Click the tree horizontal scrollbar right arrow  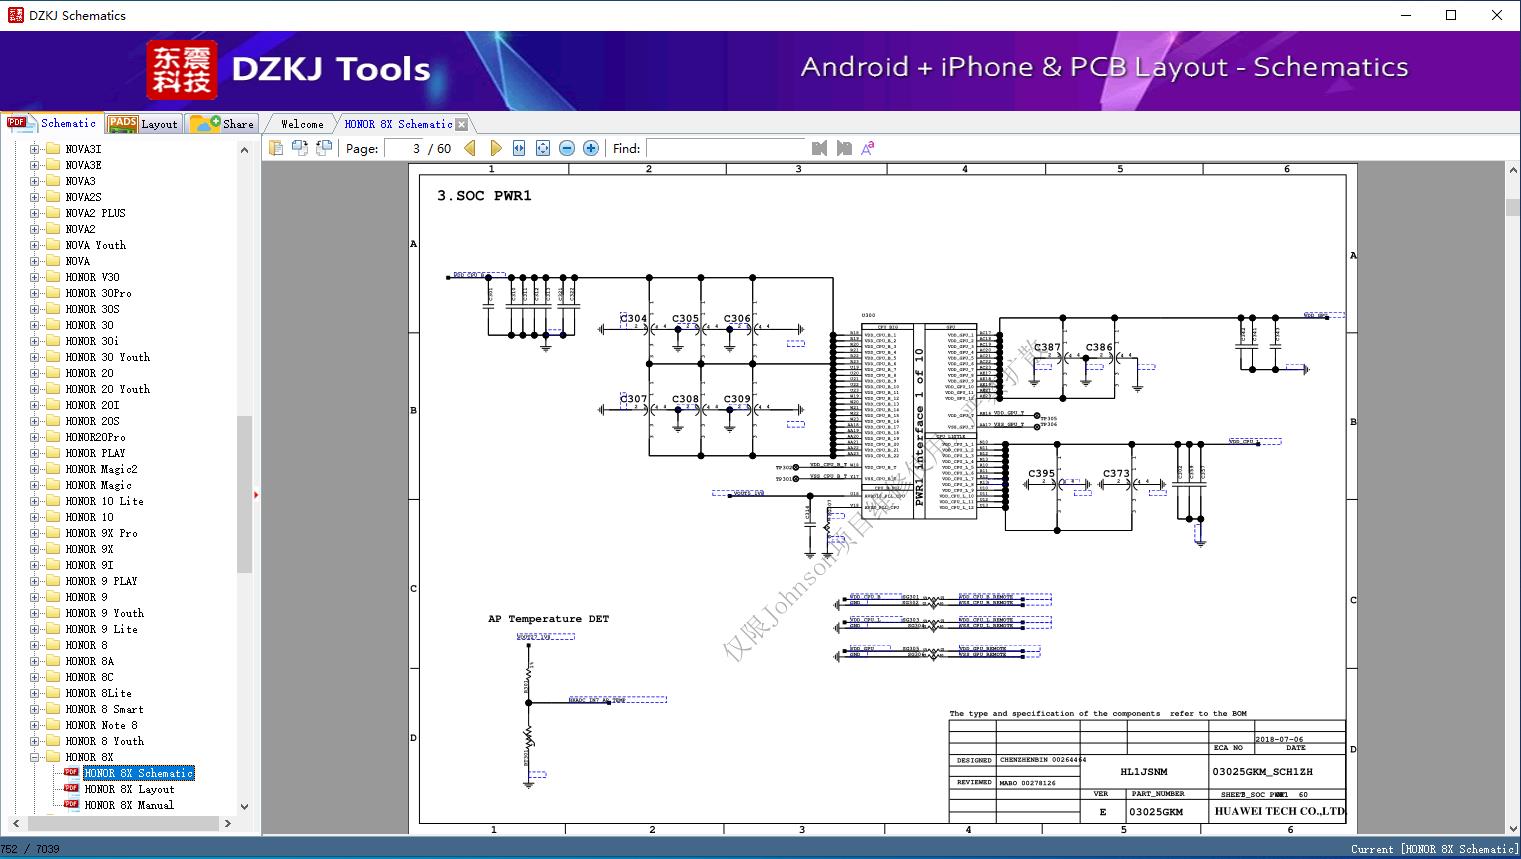(x=228, y=823)
